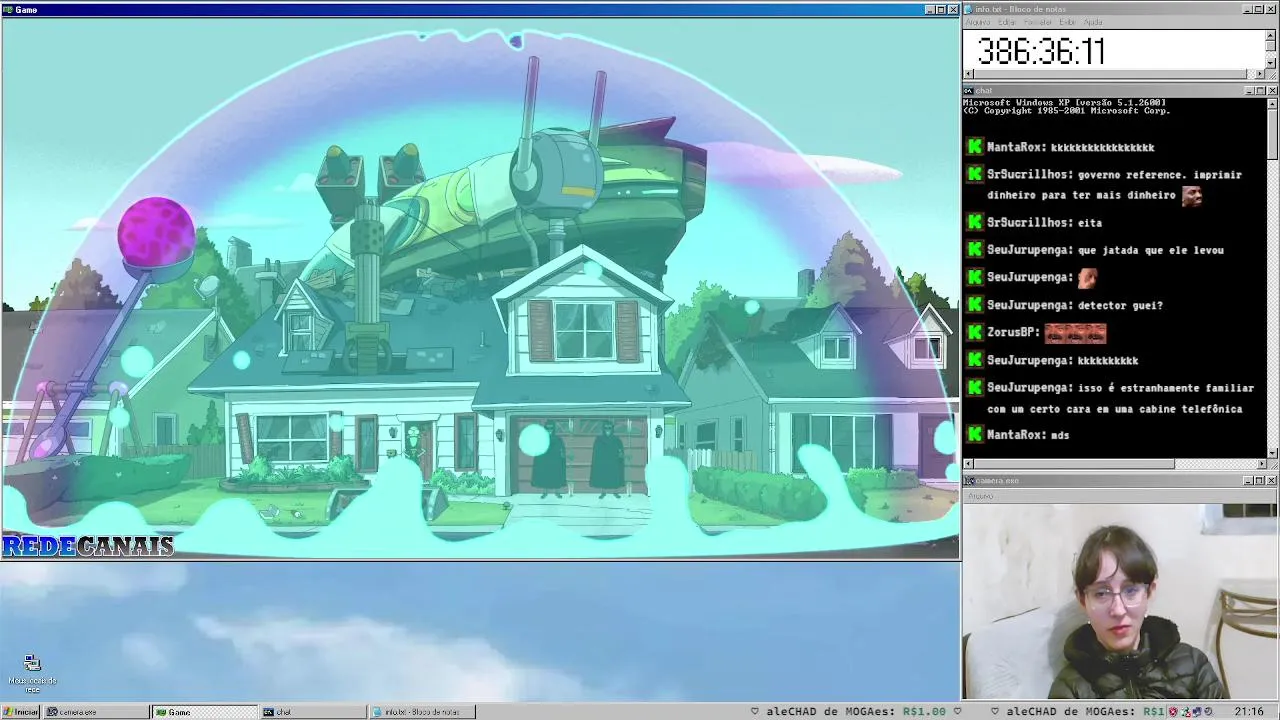
Task: Switch to camera.exe in the taskbar
Action: pyautogui.click(x=96, y=712)
